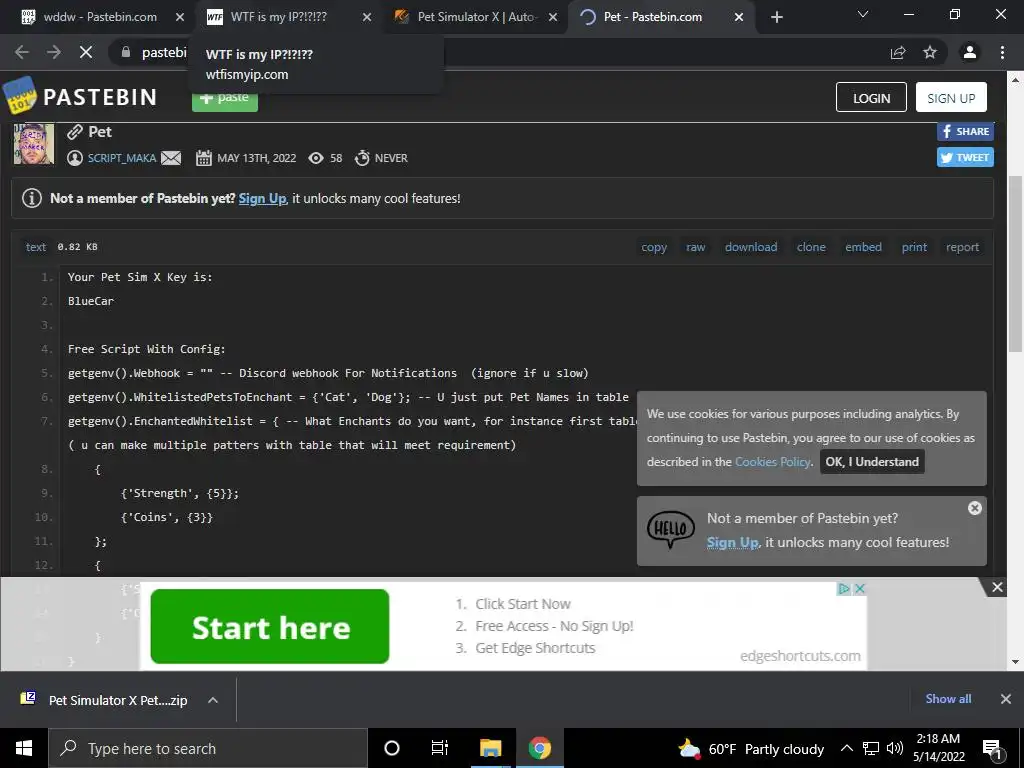Click the green Start here ad button
Viewport: 1024px width, 768px height.
(270, 626)
